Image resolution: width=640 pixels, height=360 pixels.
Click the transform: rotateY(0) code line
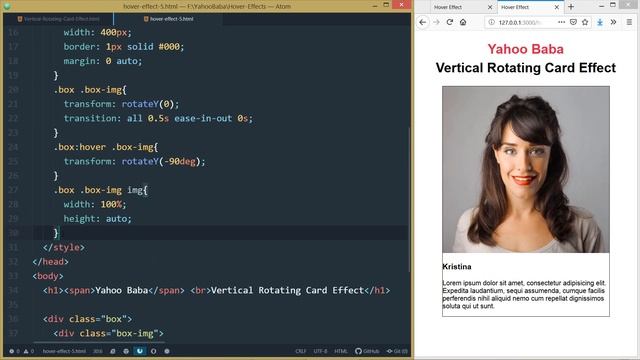tap(121, 104)
